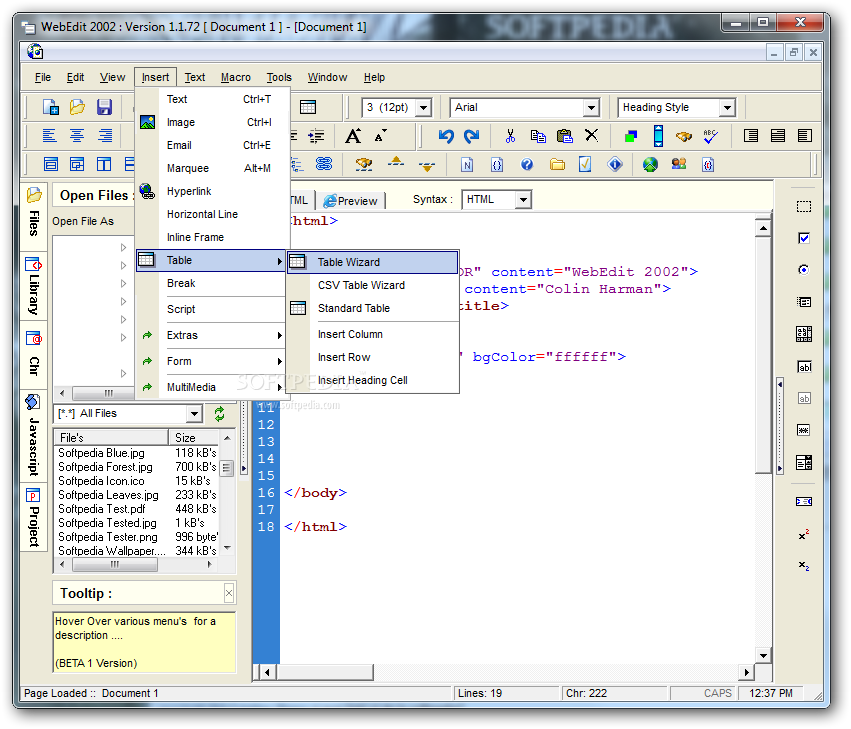
Task: Expand the Form submenu
Action: coord(211,362)
